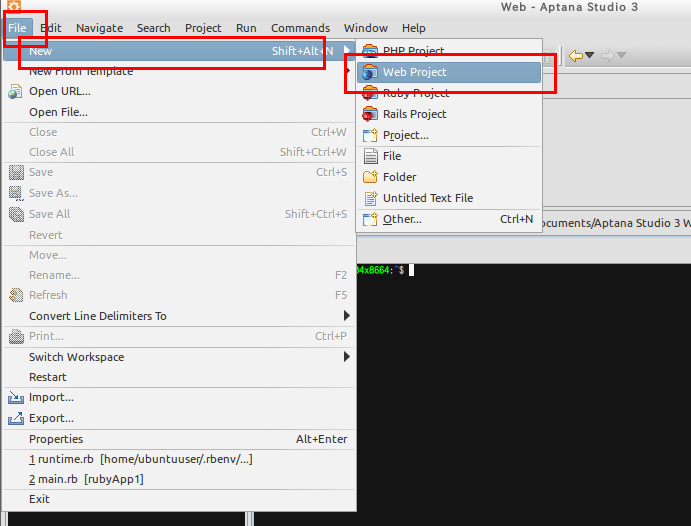Image resolution: width=691 pixels, height=526 pixels.
Task: Open the Navigate menu
Action: [x=100, y=28]
